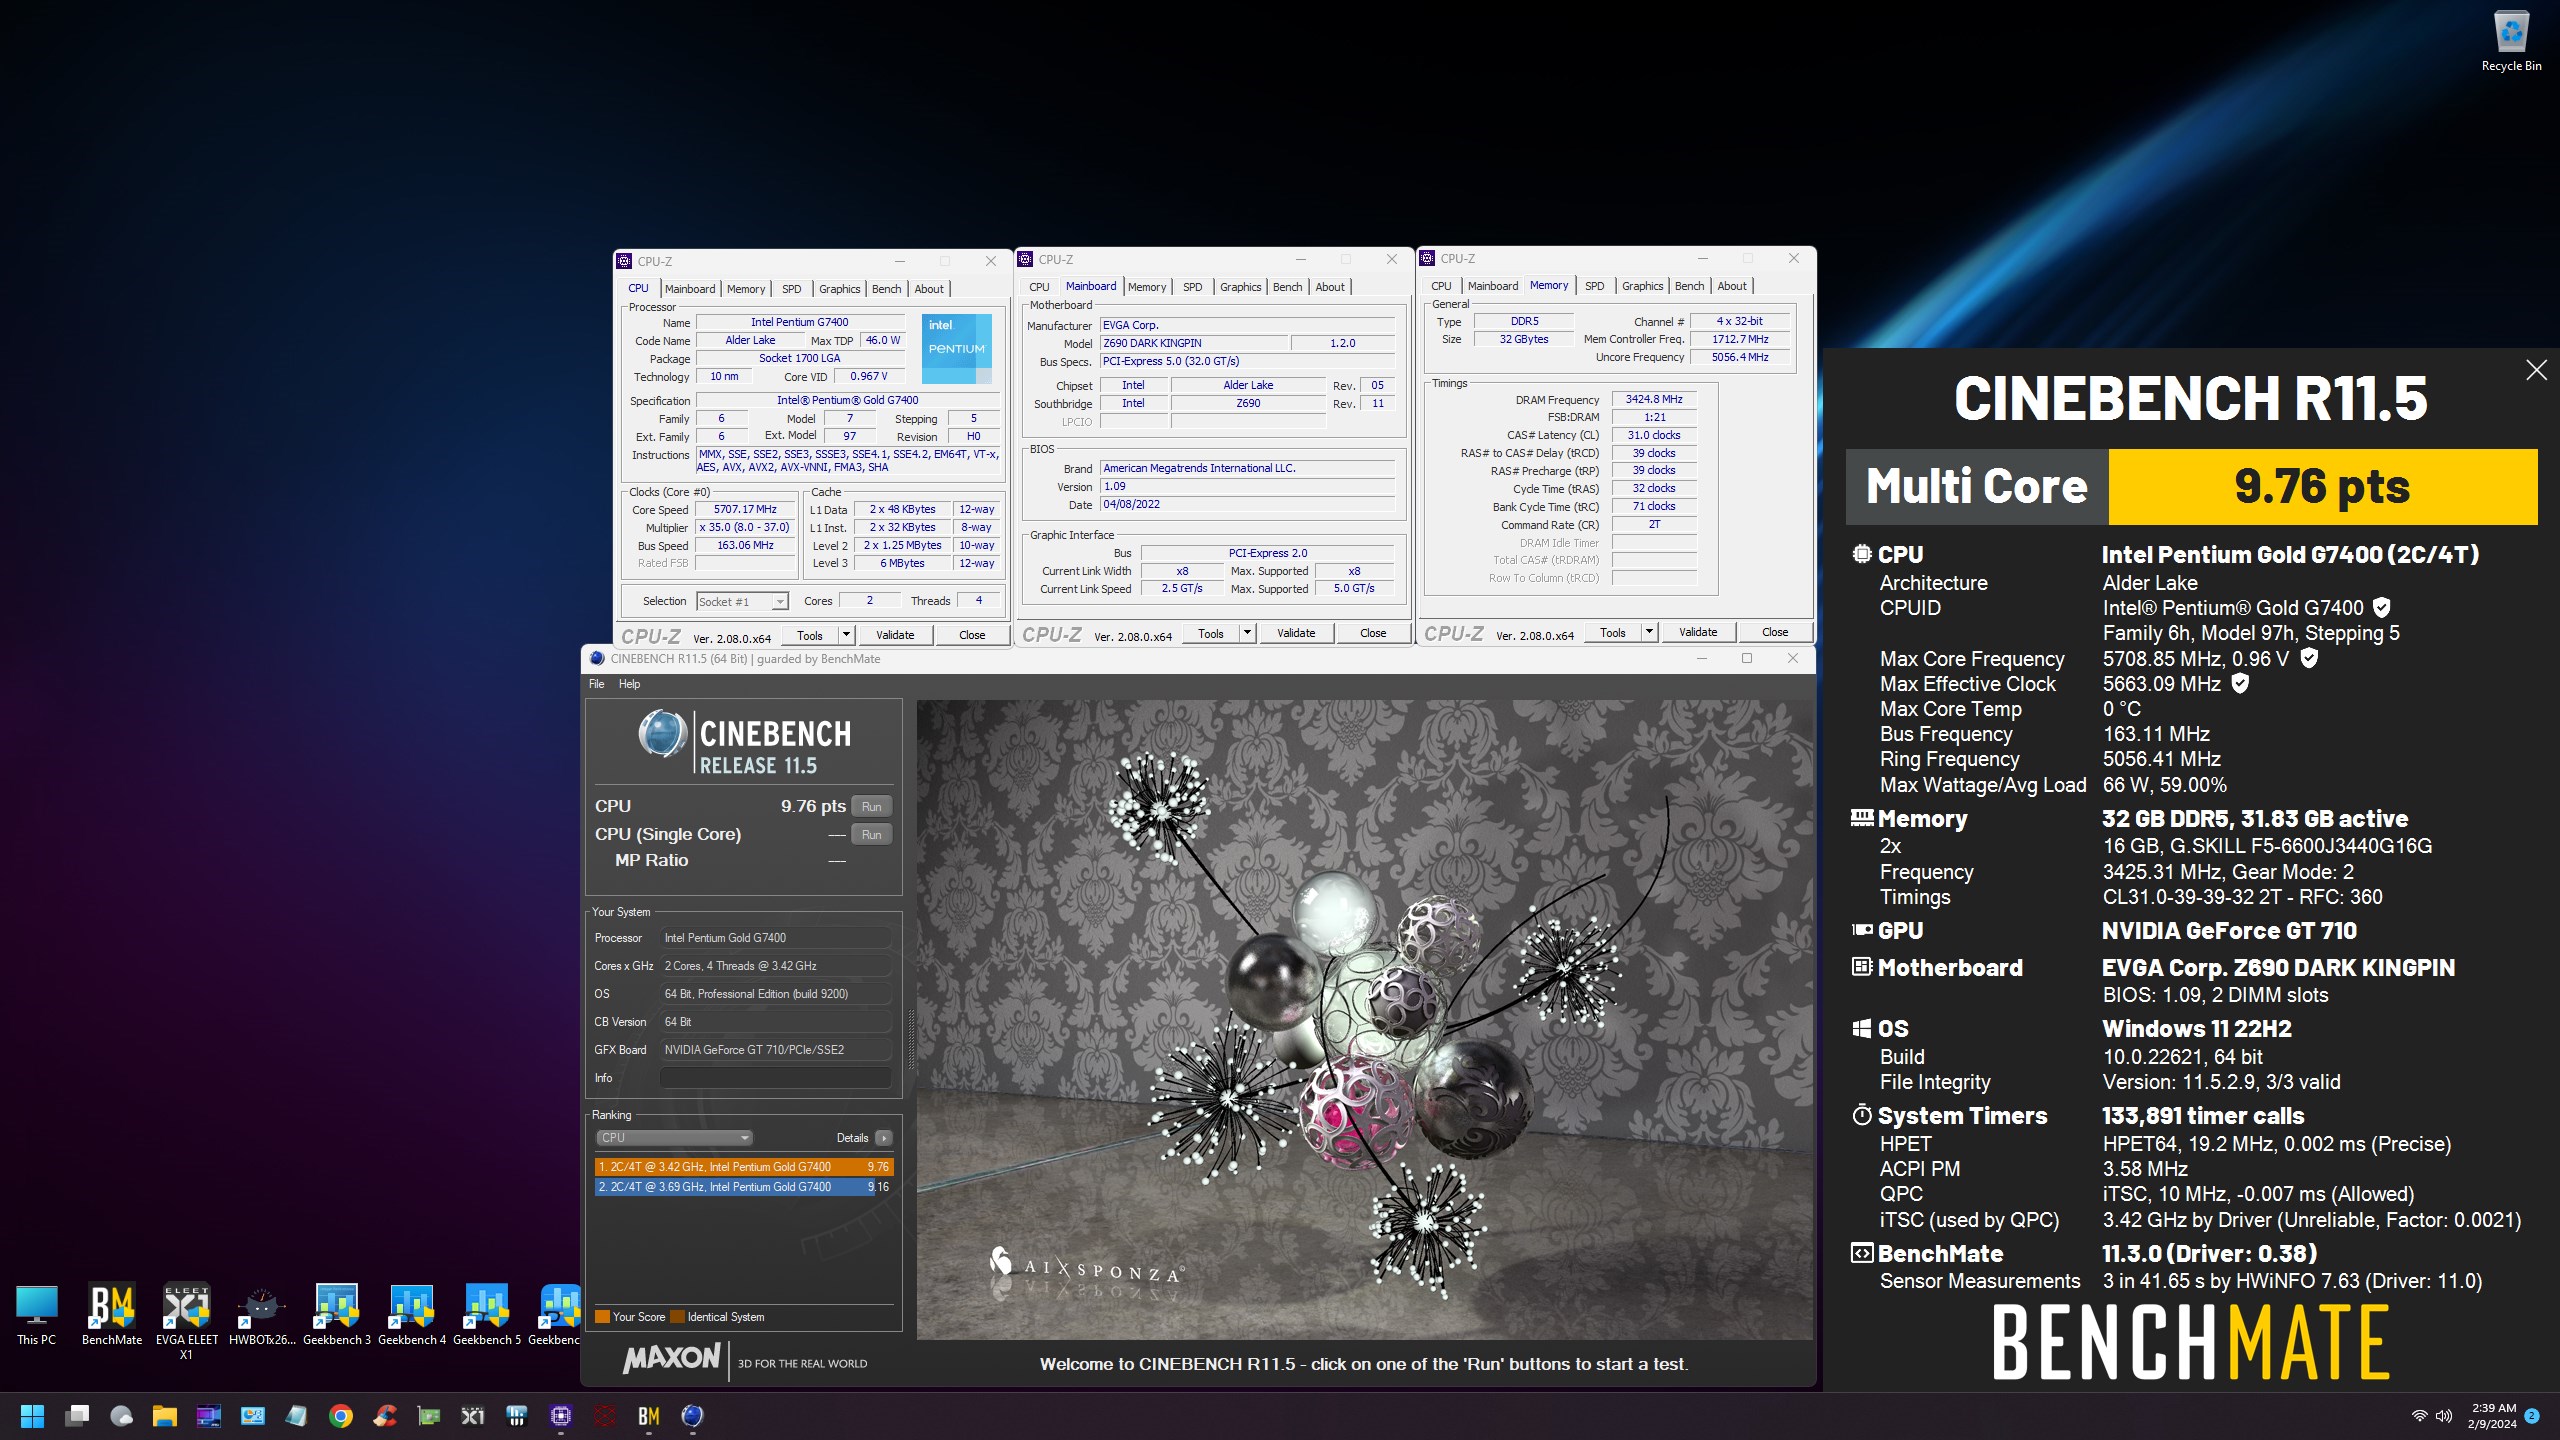Launch Geekbench 5 desktop shortcut

coord(487,1315)
